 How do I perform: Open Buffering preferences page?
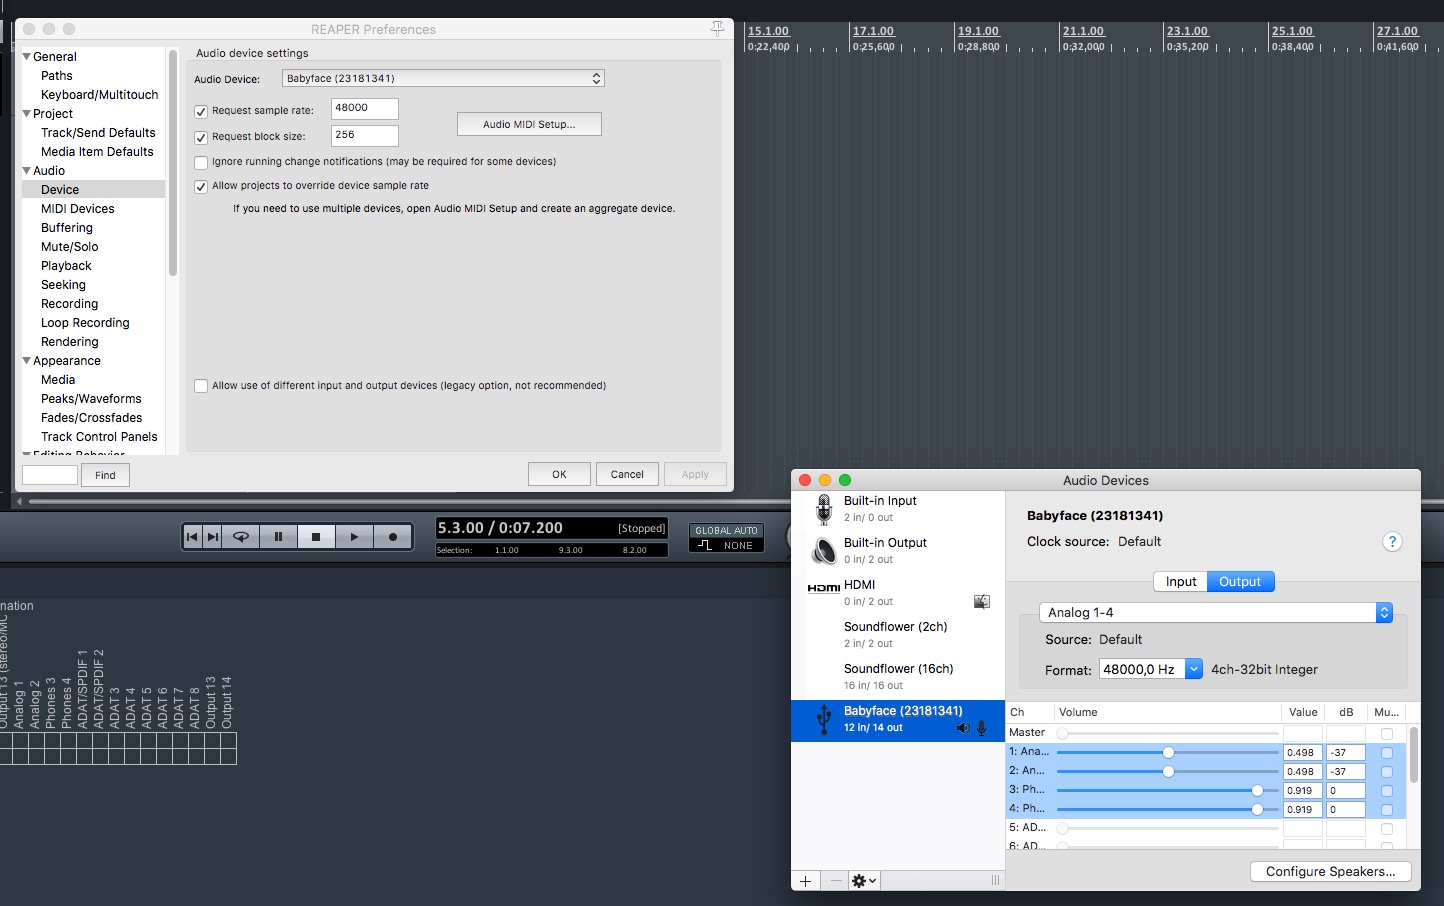click(x=67, y=228)
